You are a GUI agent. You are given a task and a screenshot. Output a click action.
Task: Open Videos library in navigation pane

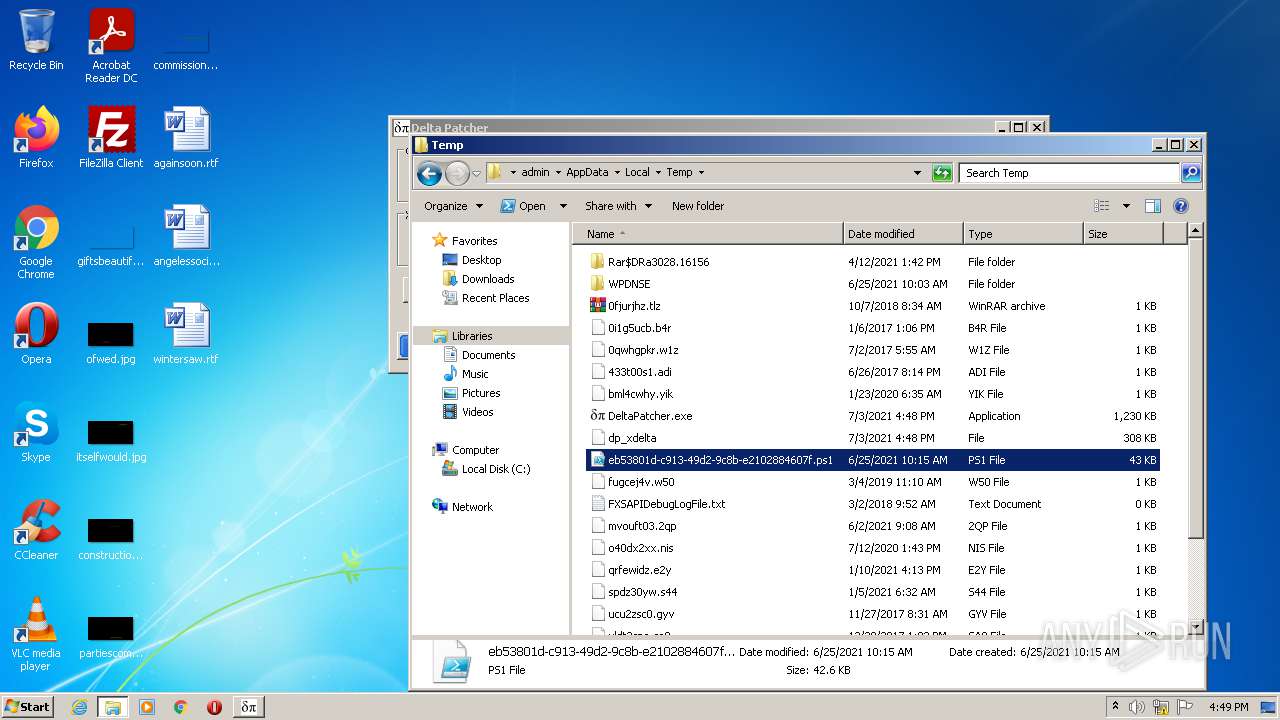pos(477,412)
